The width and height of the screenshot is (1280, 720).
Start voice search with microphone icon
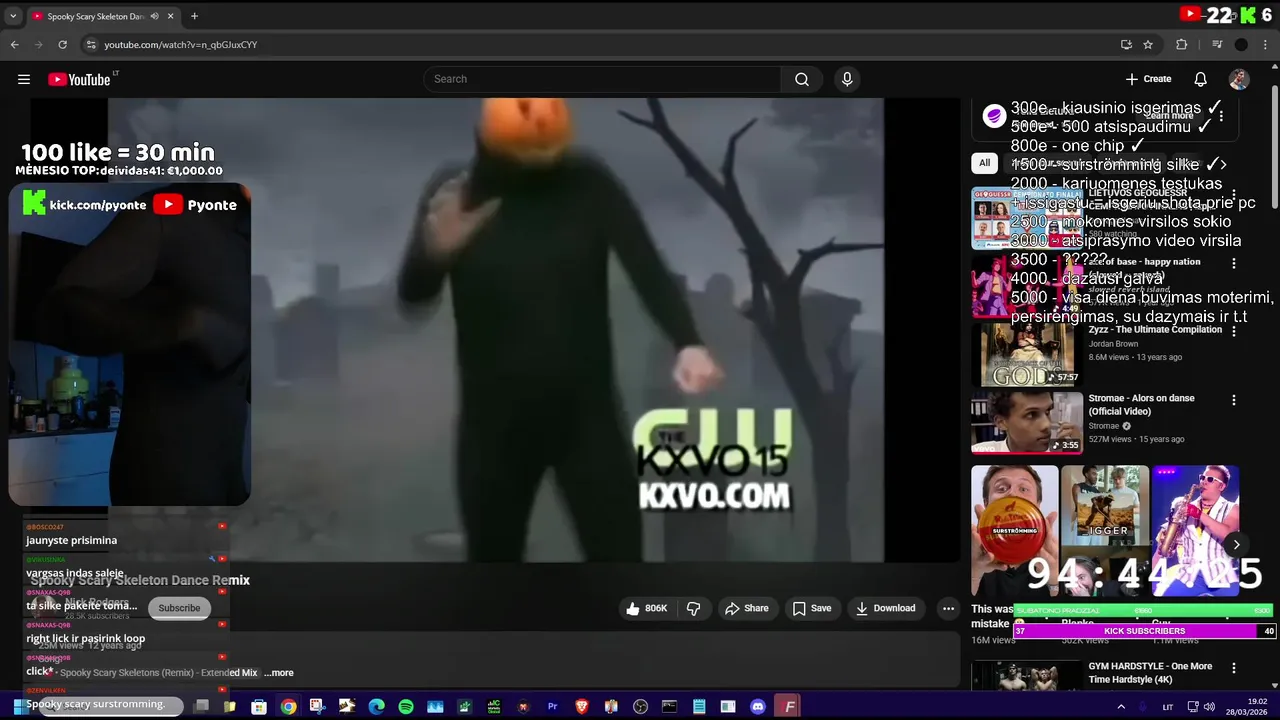(x=847, y=79)
